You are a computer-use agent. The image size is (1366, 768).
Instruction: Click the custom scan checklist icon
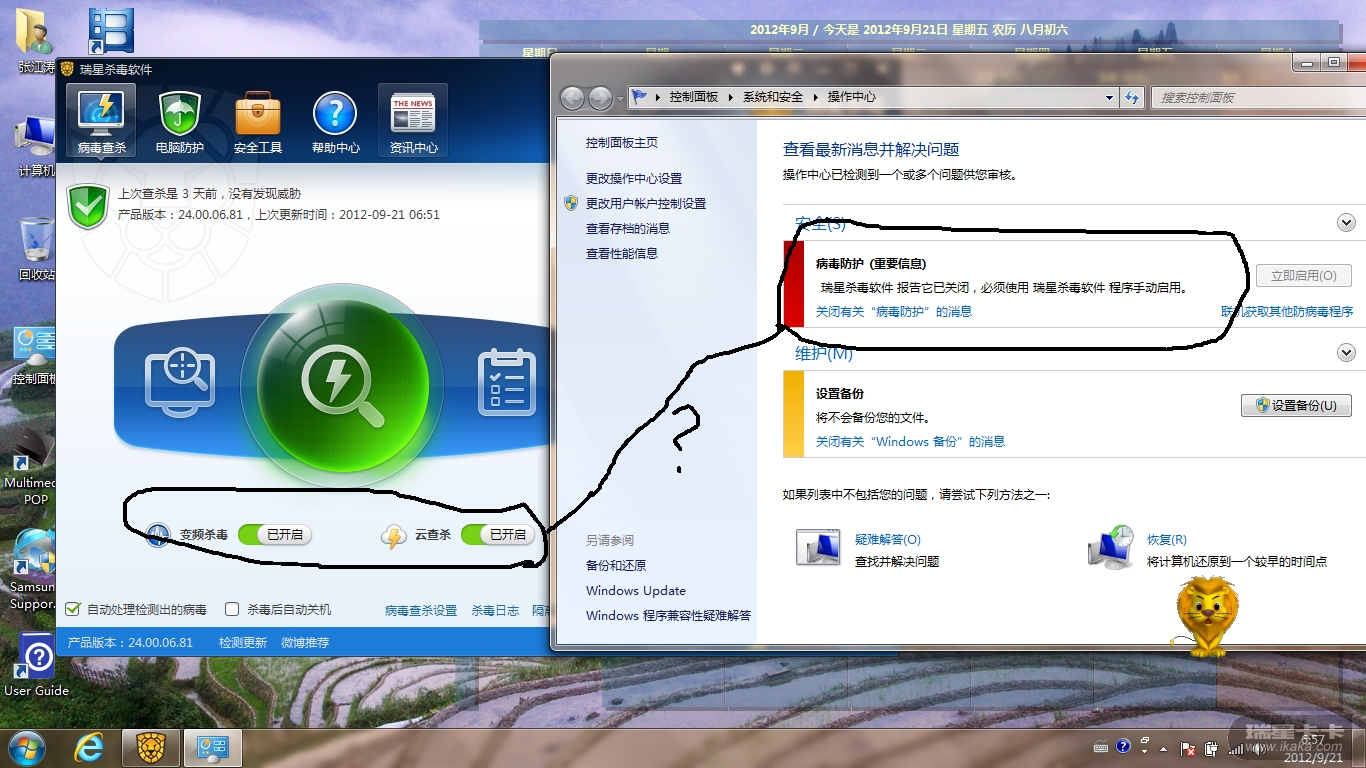(x=507, y=382)
